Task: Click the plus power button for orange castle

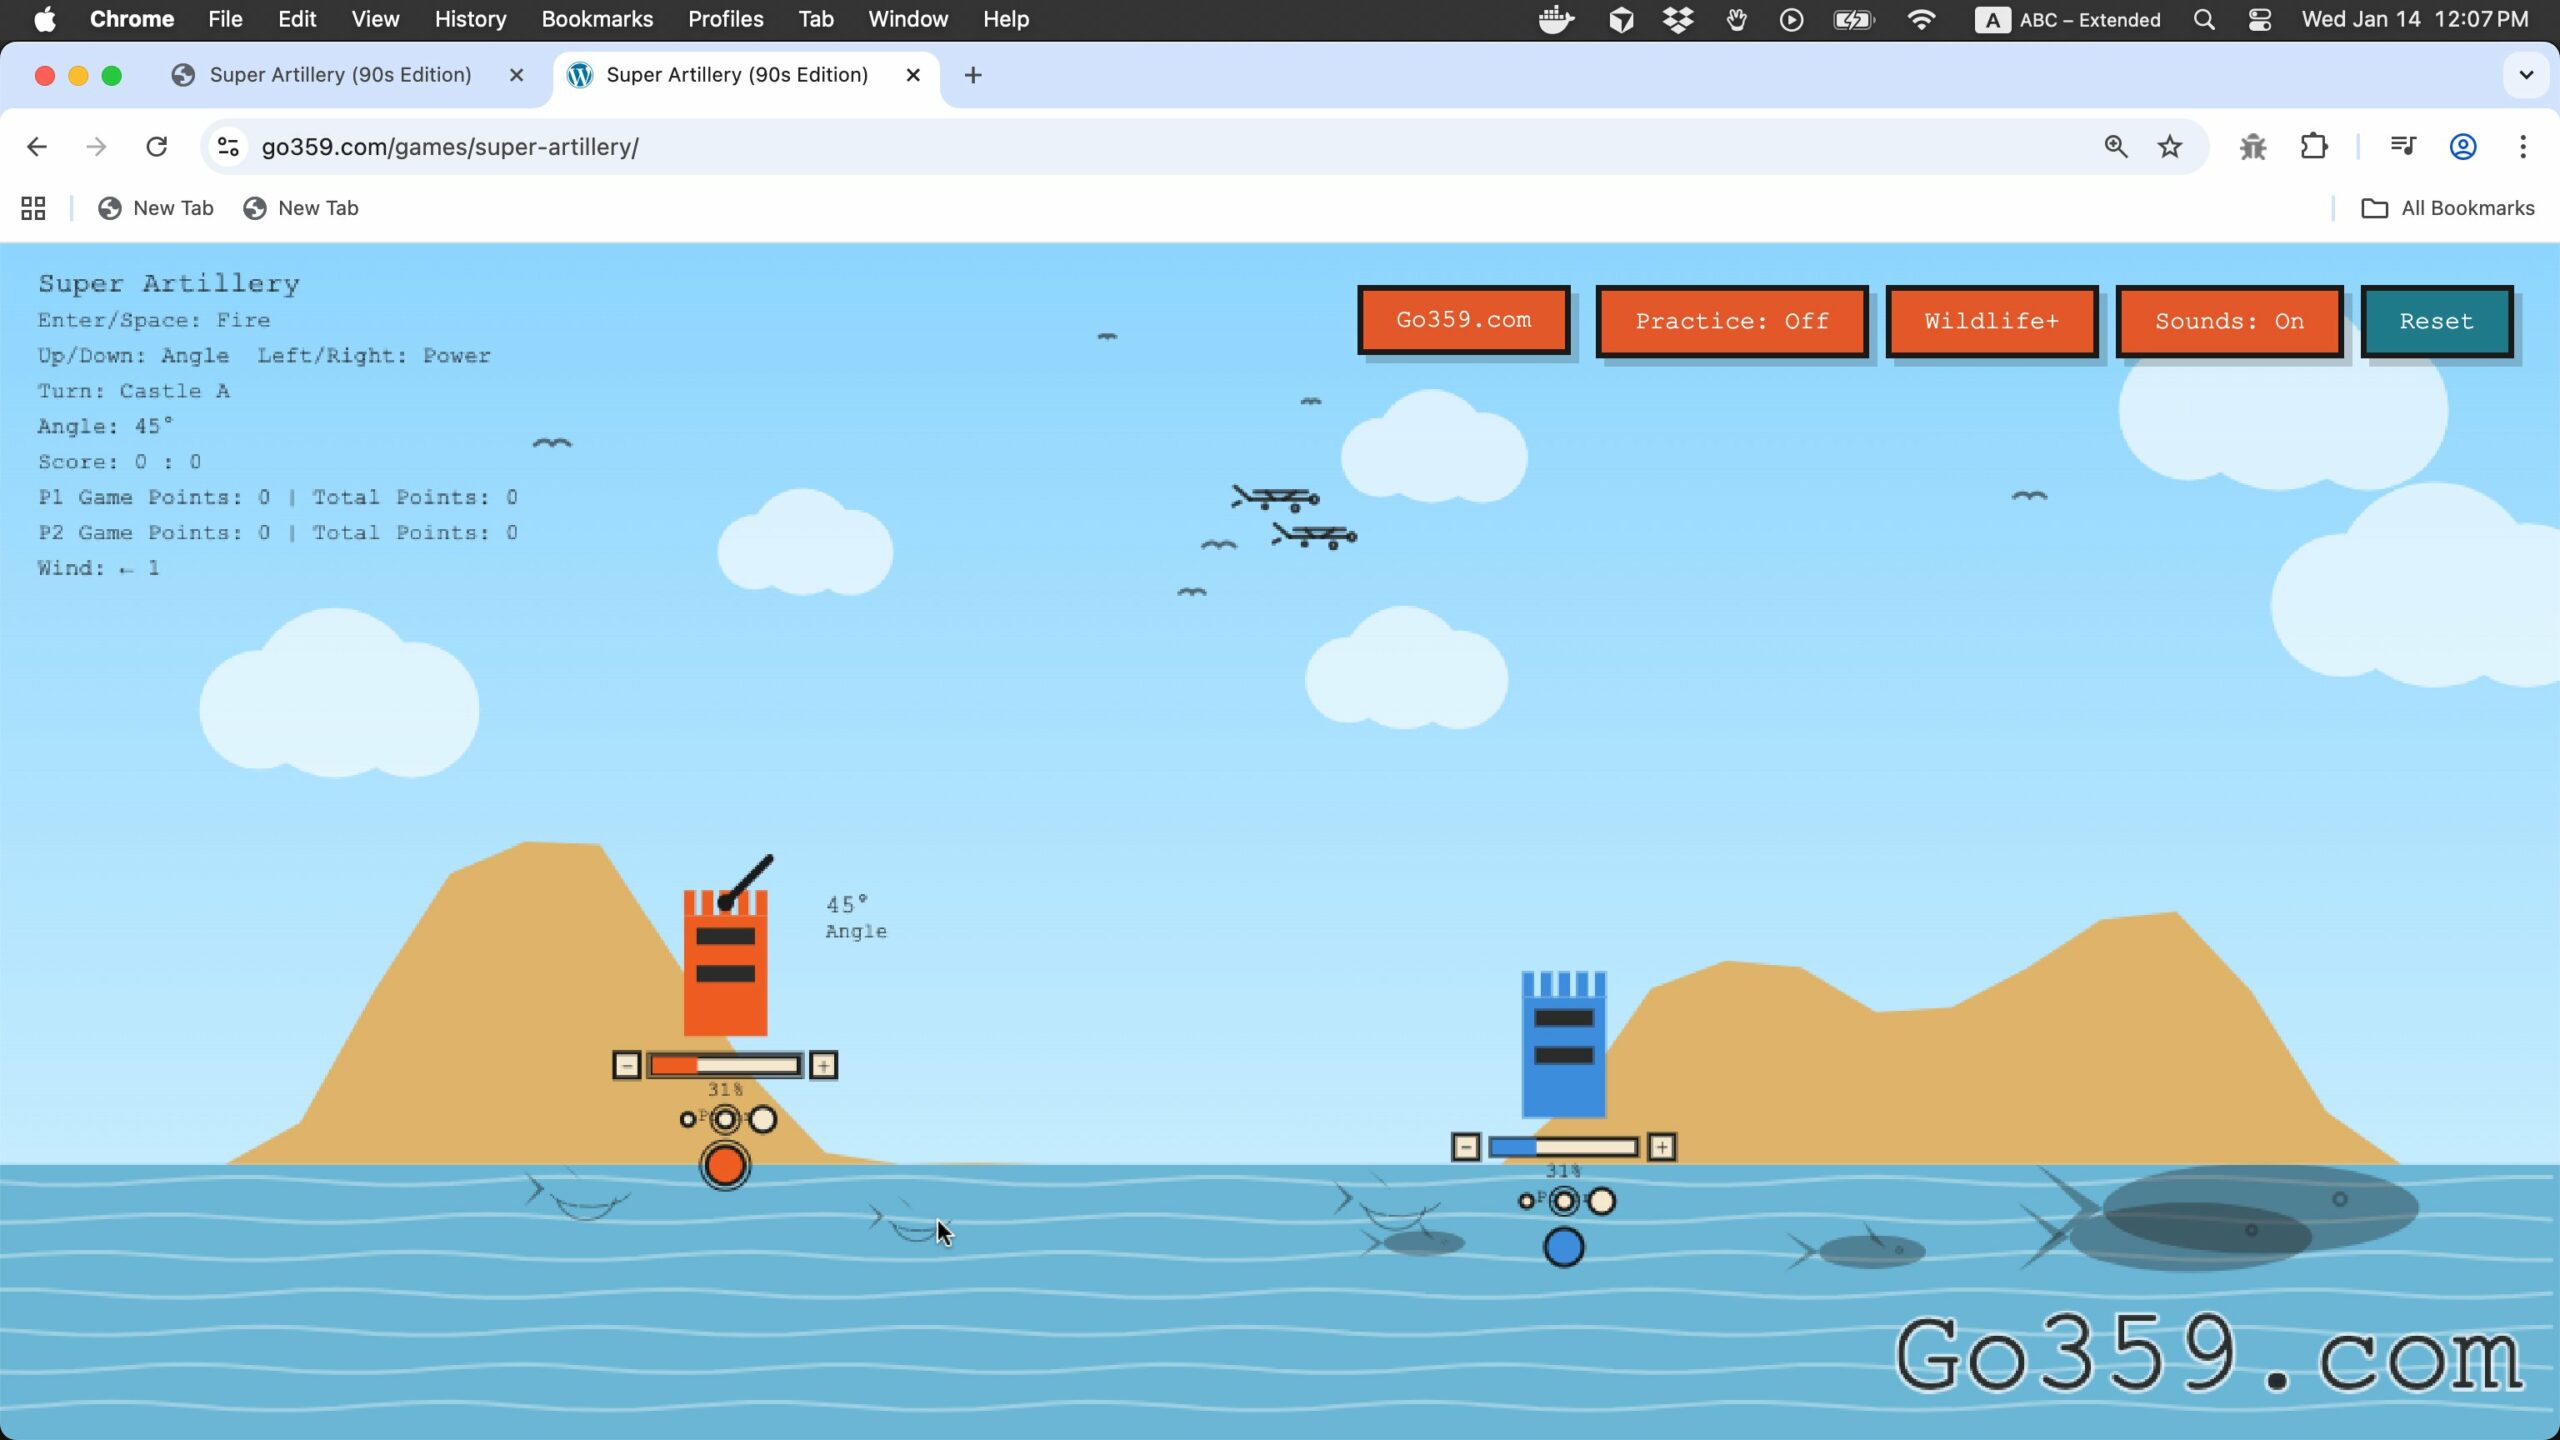Action: [823, 1065]
